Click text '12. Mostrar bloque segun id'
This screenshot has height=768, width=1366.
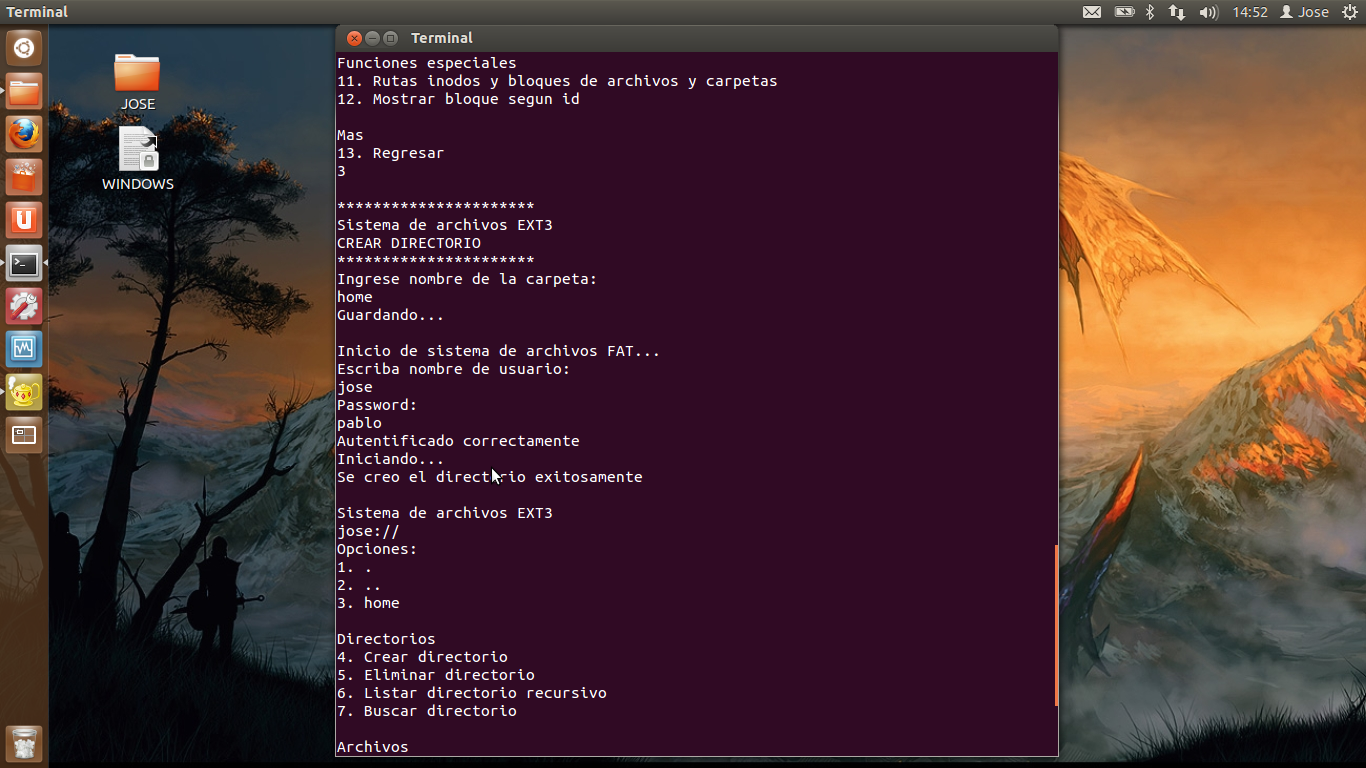(x=458, y=99)
